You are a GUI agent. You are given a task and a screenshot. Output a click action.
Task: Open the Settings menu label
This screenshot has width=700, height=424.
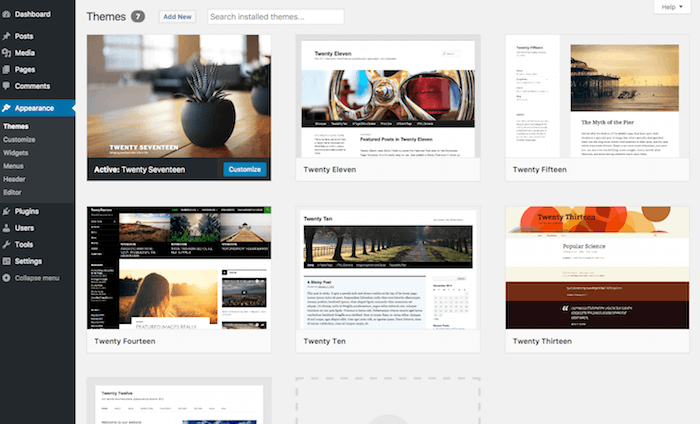(x=28, y=261)
